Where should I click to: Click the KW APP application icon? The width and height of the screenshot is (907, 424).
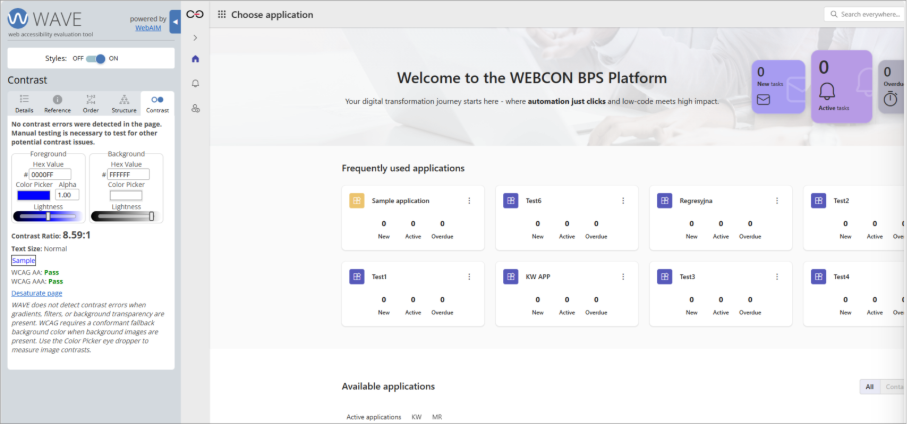511,276
